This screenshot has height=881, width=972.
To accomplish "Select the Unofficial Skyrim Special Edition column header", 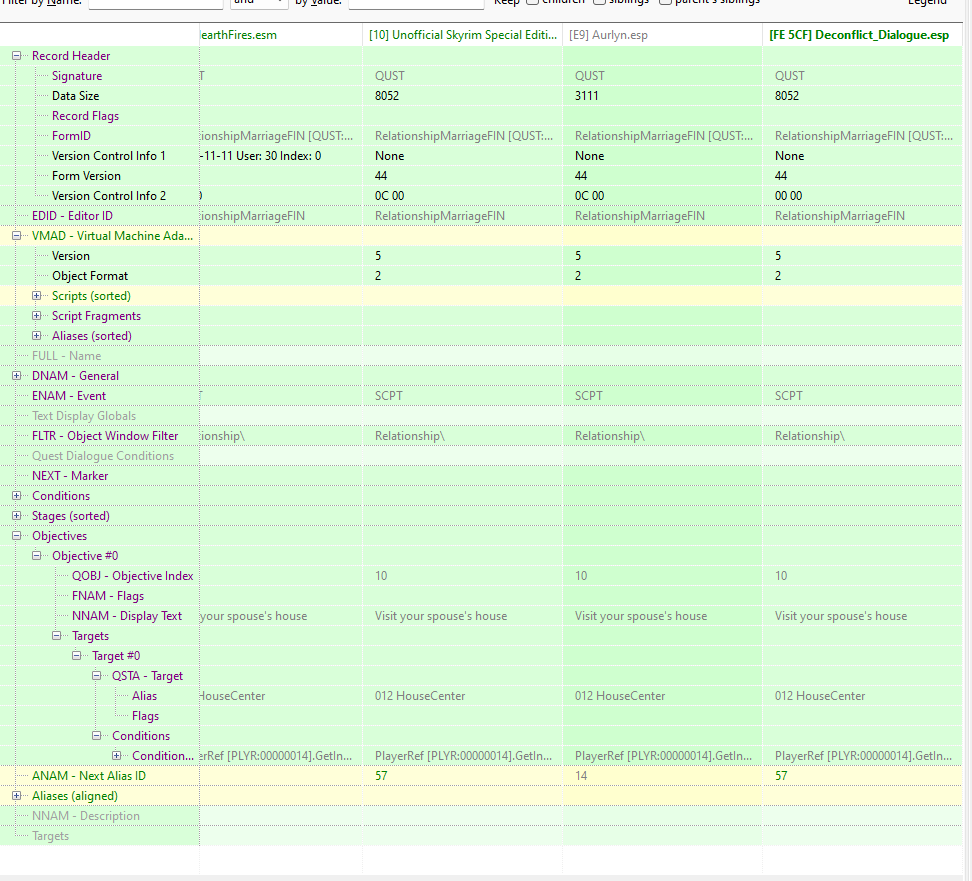I will coord(462,35).
